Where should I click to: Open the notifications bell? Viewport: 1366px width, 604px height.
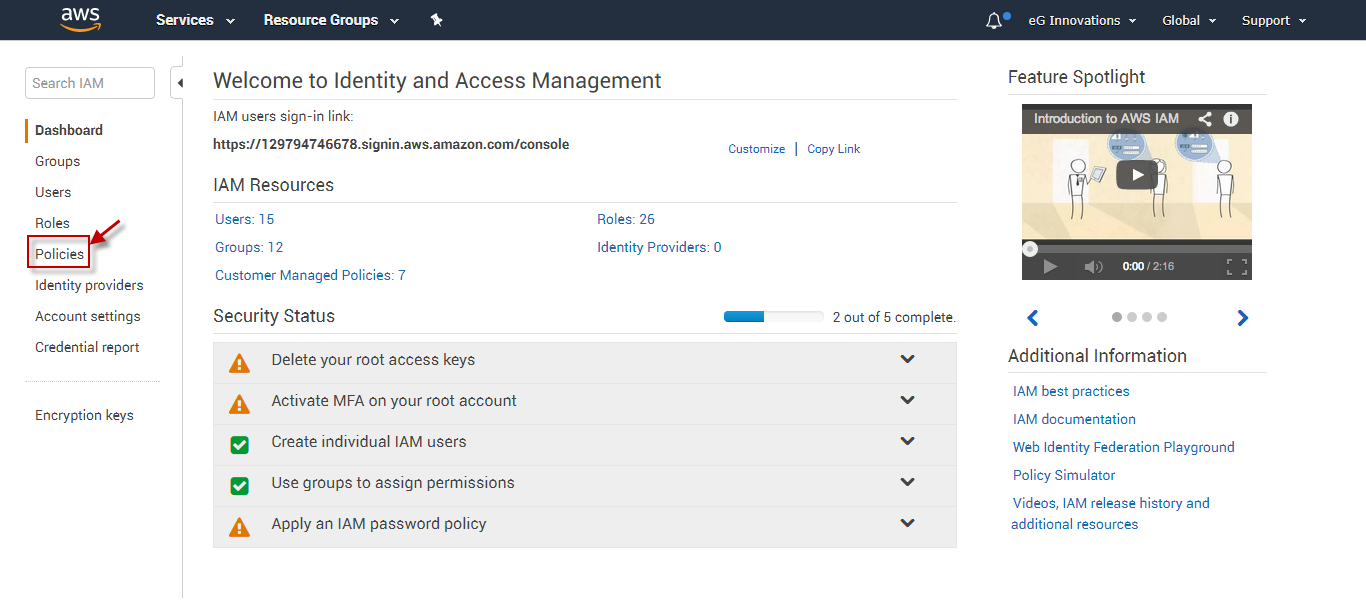coord(994,20)
